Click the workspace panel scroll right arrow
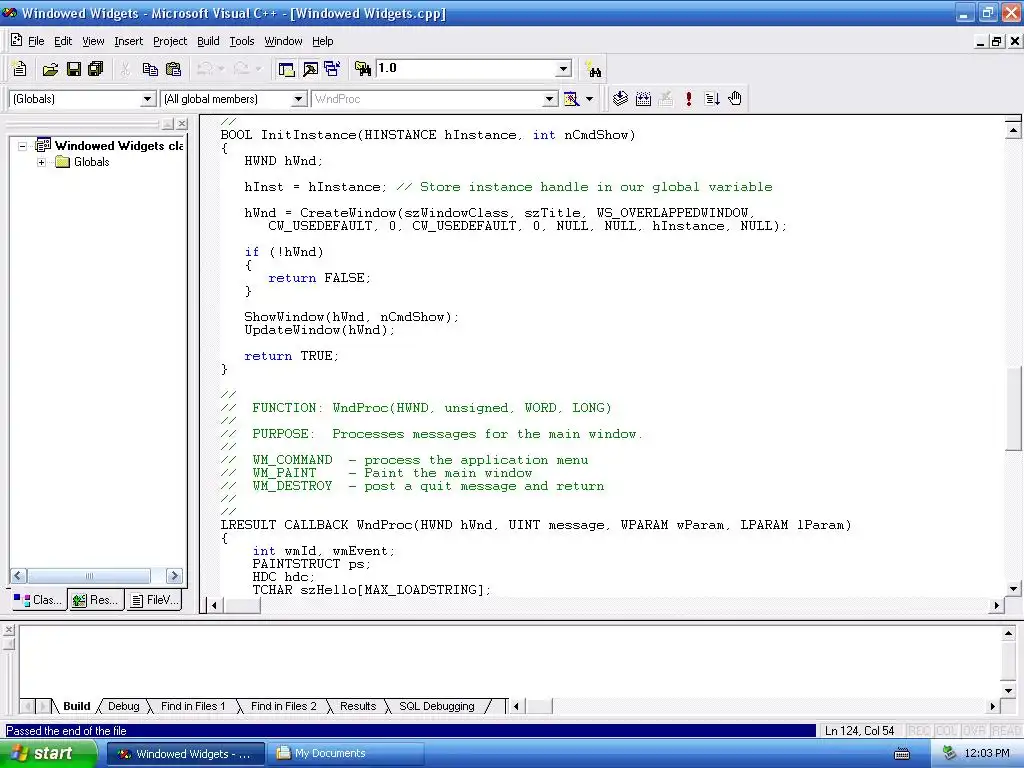The height and width of the screenshot is (768, 1024). [174, 576]
